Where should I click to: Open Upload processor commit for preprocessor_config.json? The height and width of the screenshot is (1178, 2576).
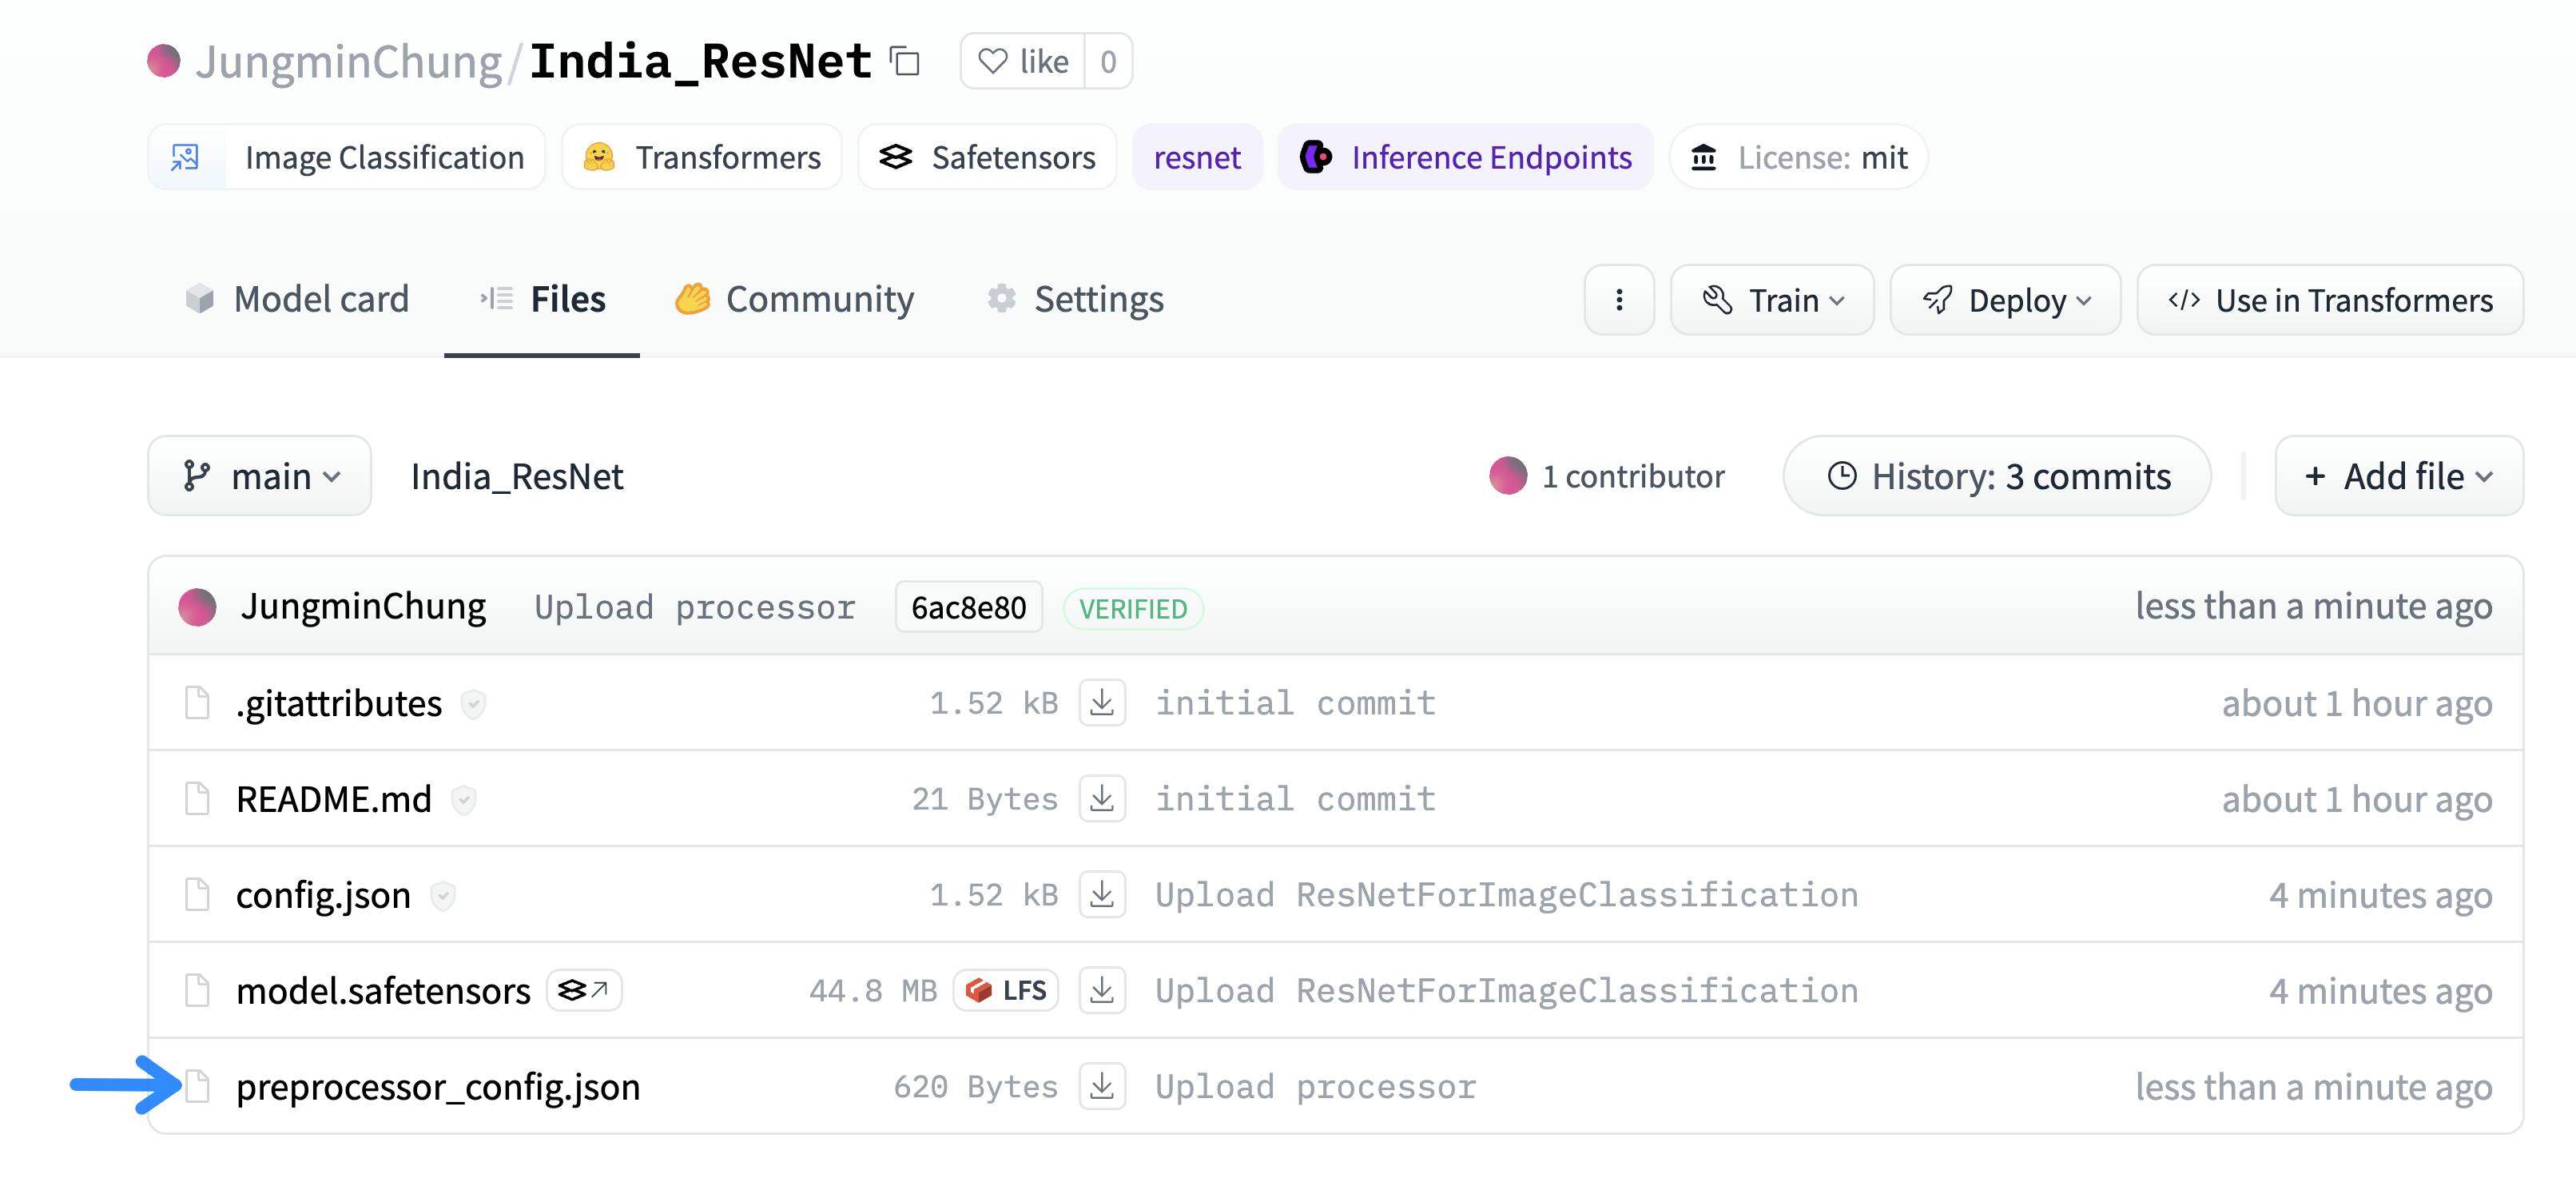click(1315, 1087)
